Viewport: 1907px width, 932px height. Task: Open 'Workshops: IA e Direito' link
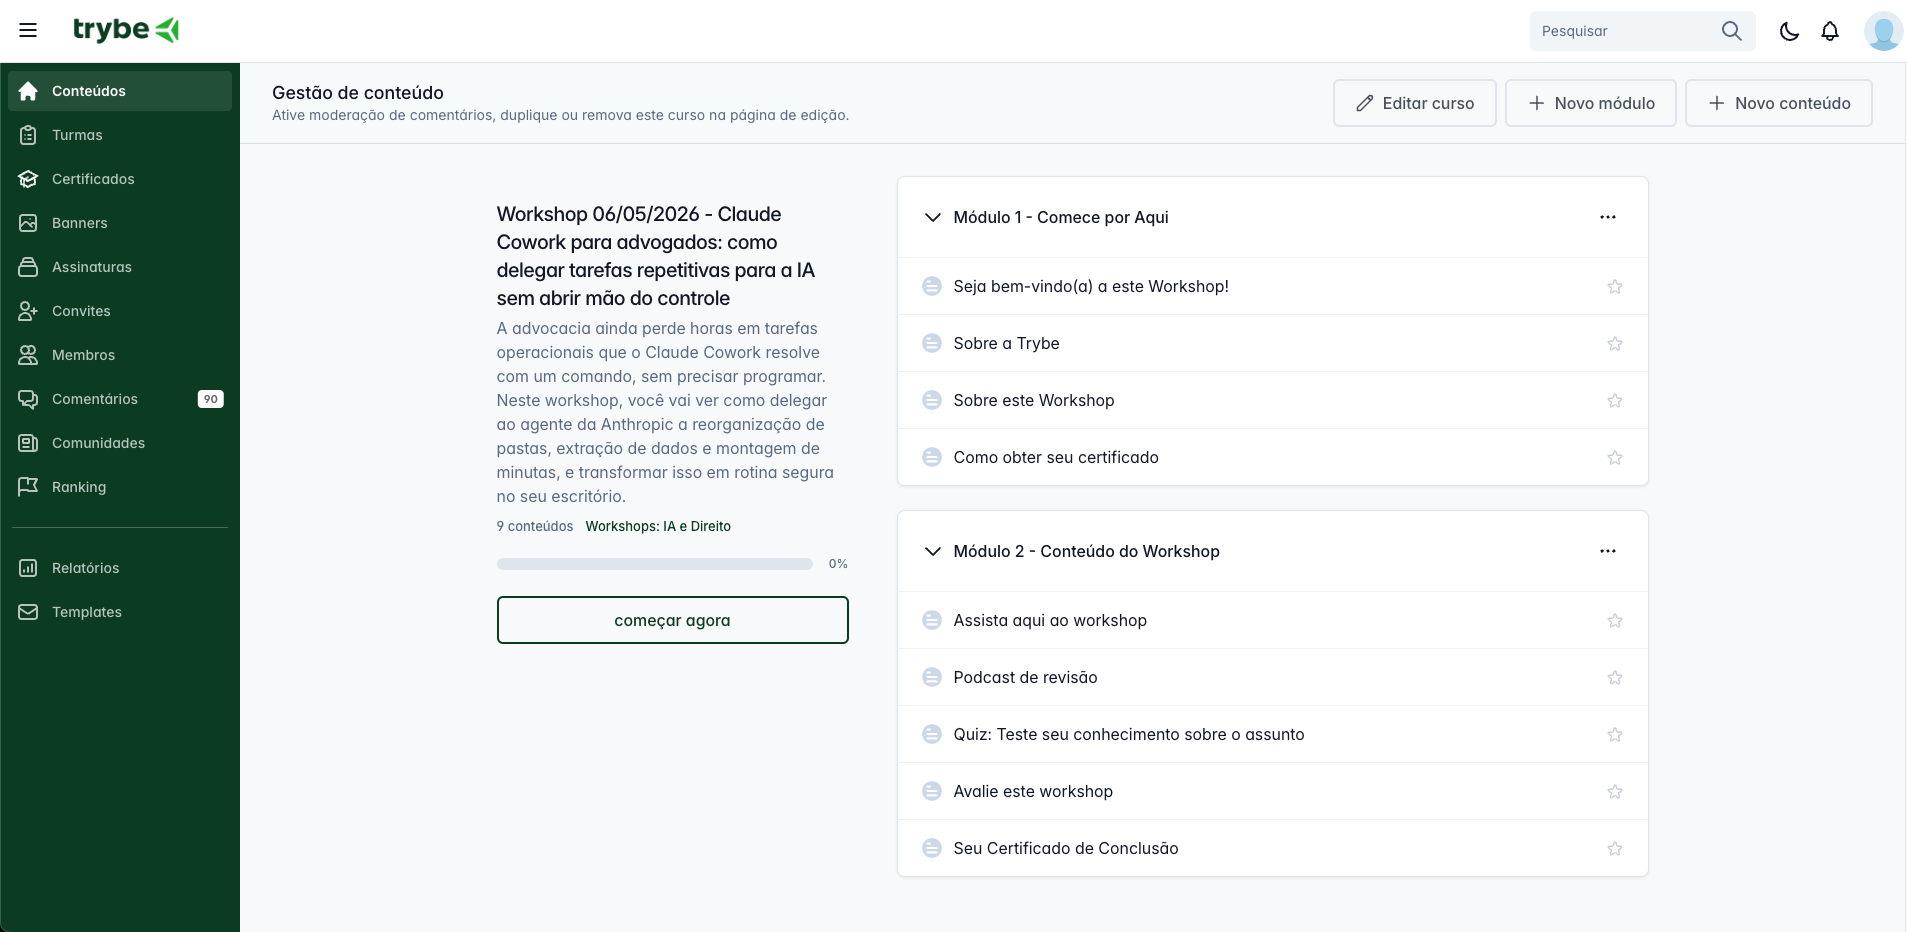coord(658,527)
